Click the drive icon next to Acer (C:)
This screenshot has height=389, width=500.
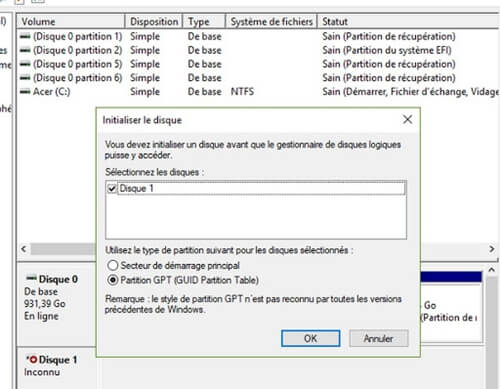point(25,92)
